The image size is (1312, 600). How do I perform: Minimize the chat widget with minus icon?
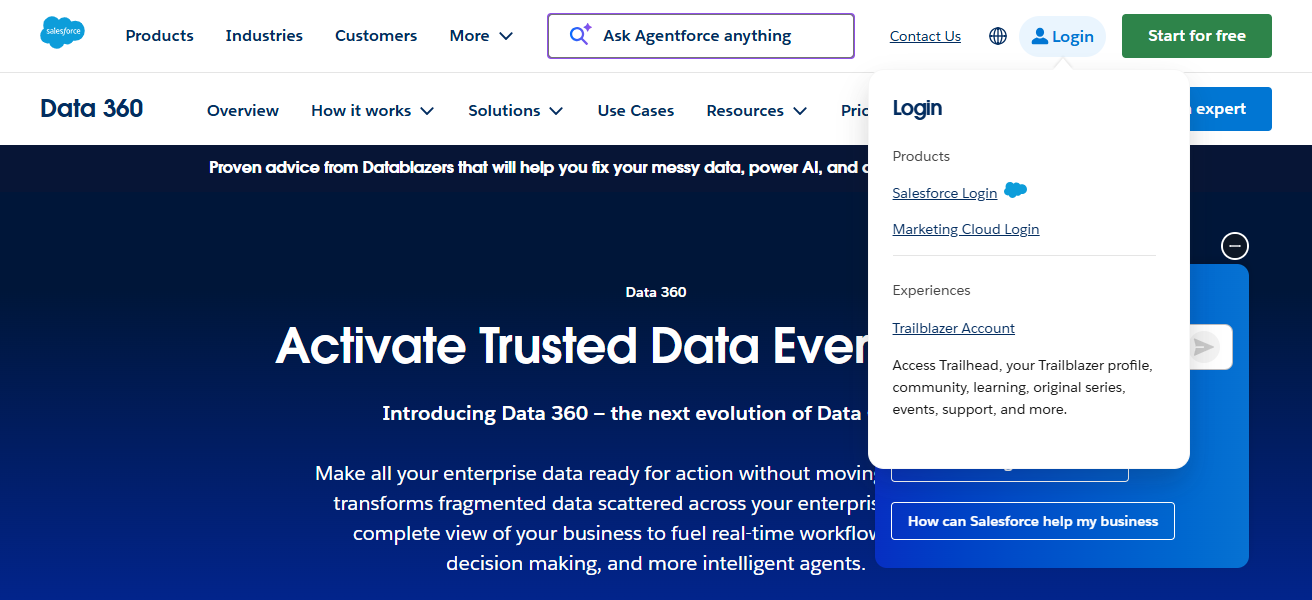tap(1235, 246)
